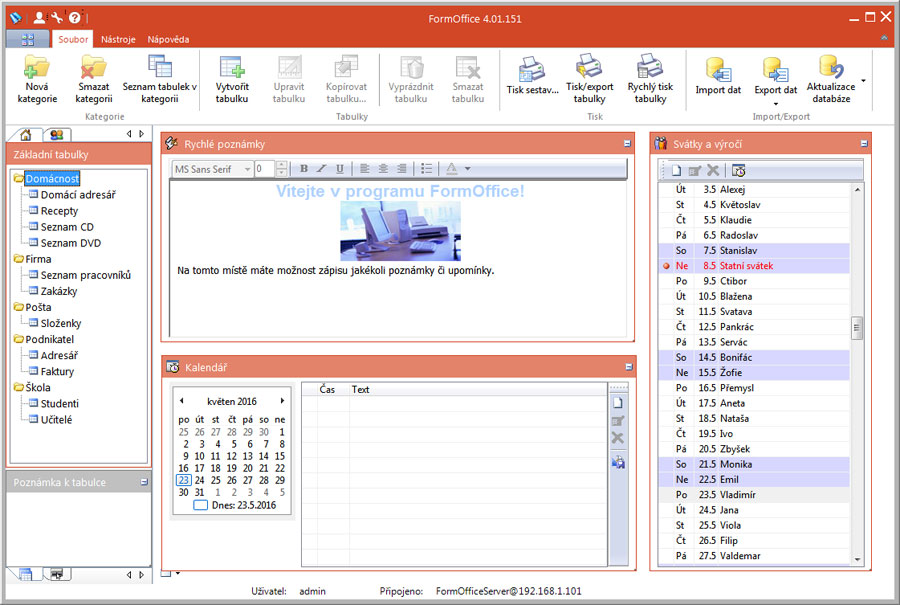The height and width of the screenshot is (605, 900).
Task: Open font color dropdown arrow
Action: (468, 169)
